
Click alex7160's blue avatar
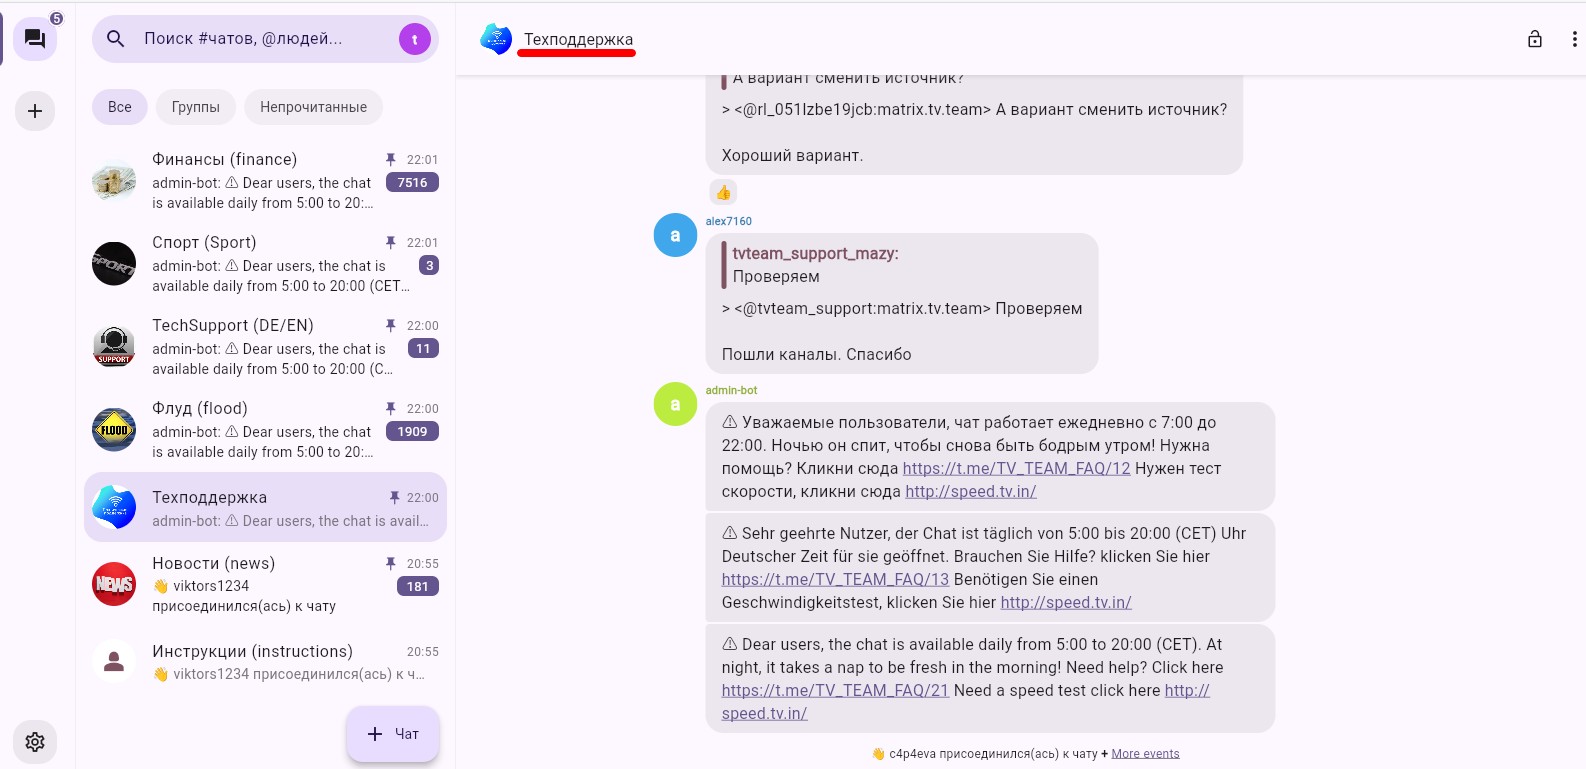pos(675,235)
